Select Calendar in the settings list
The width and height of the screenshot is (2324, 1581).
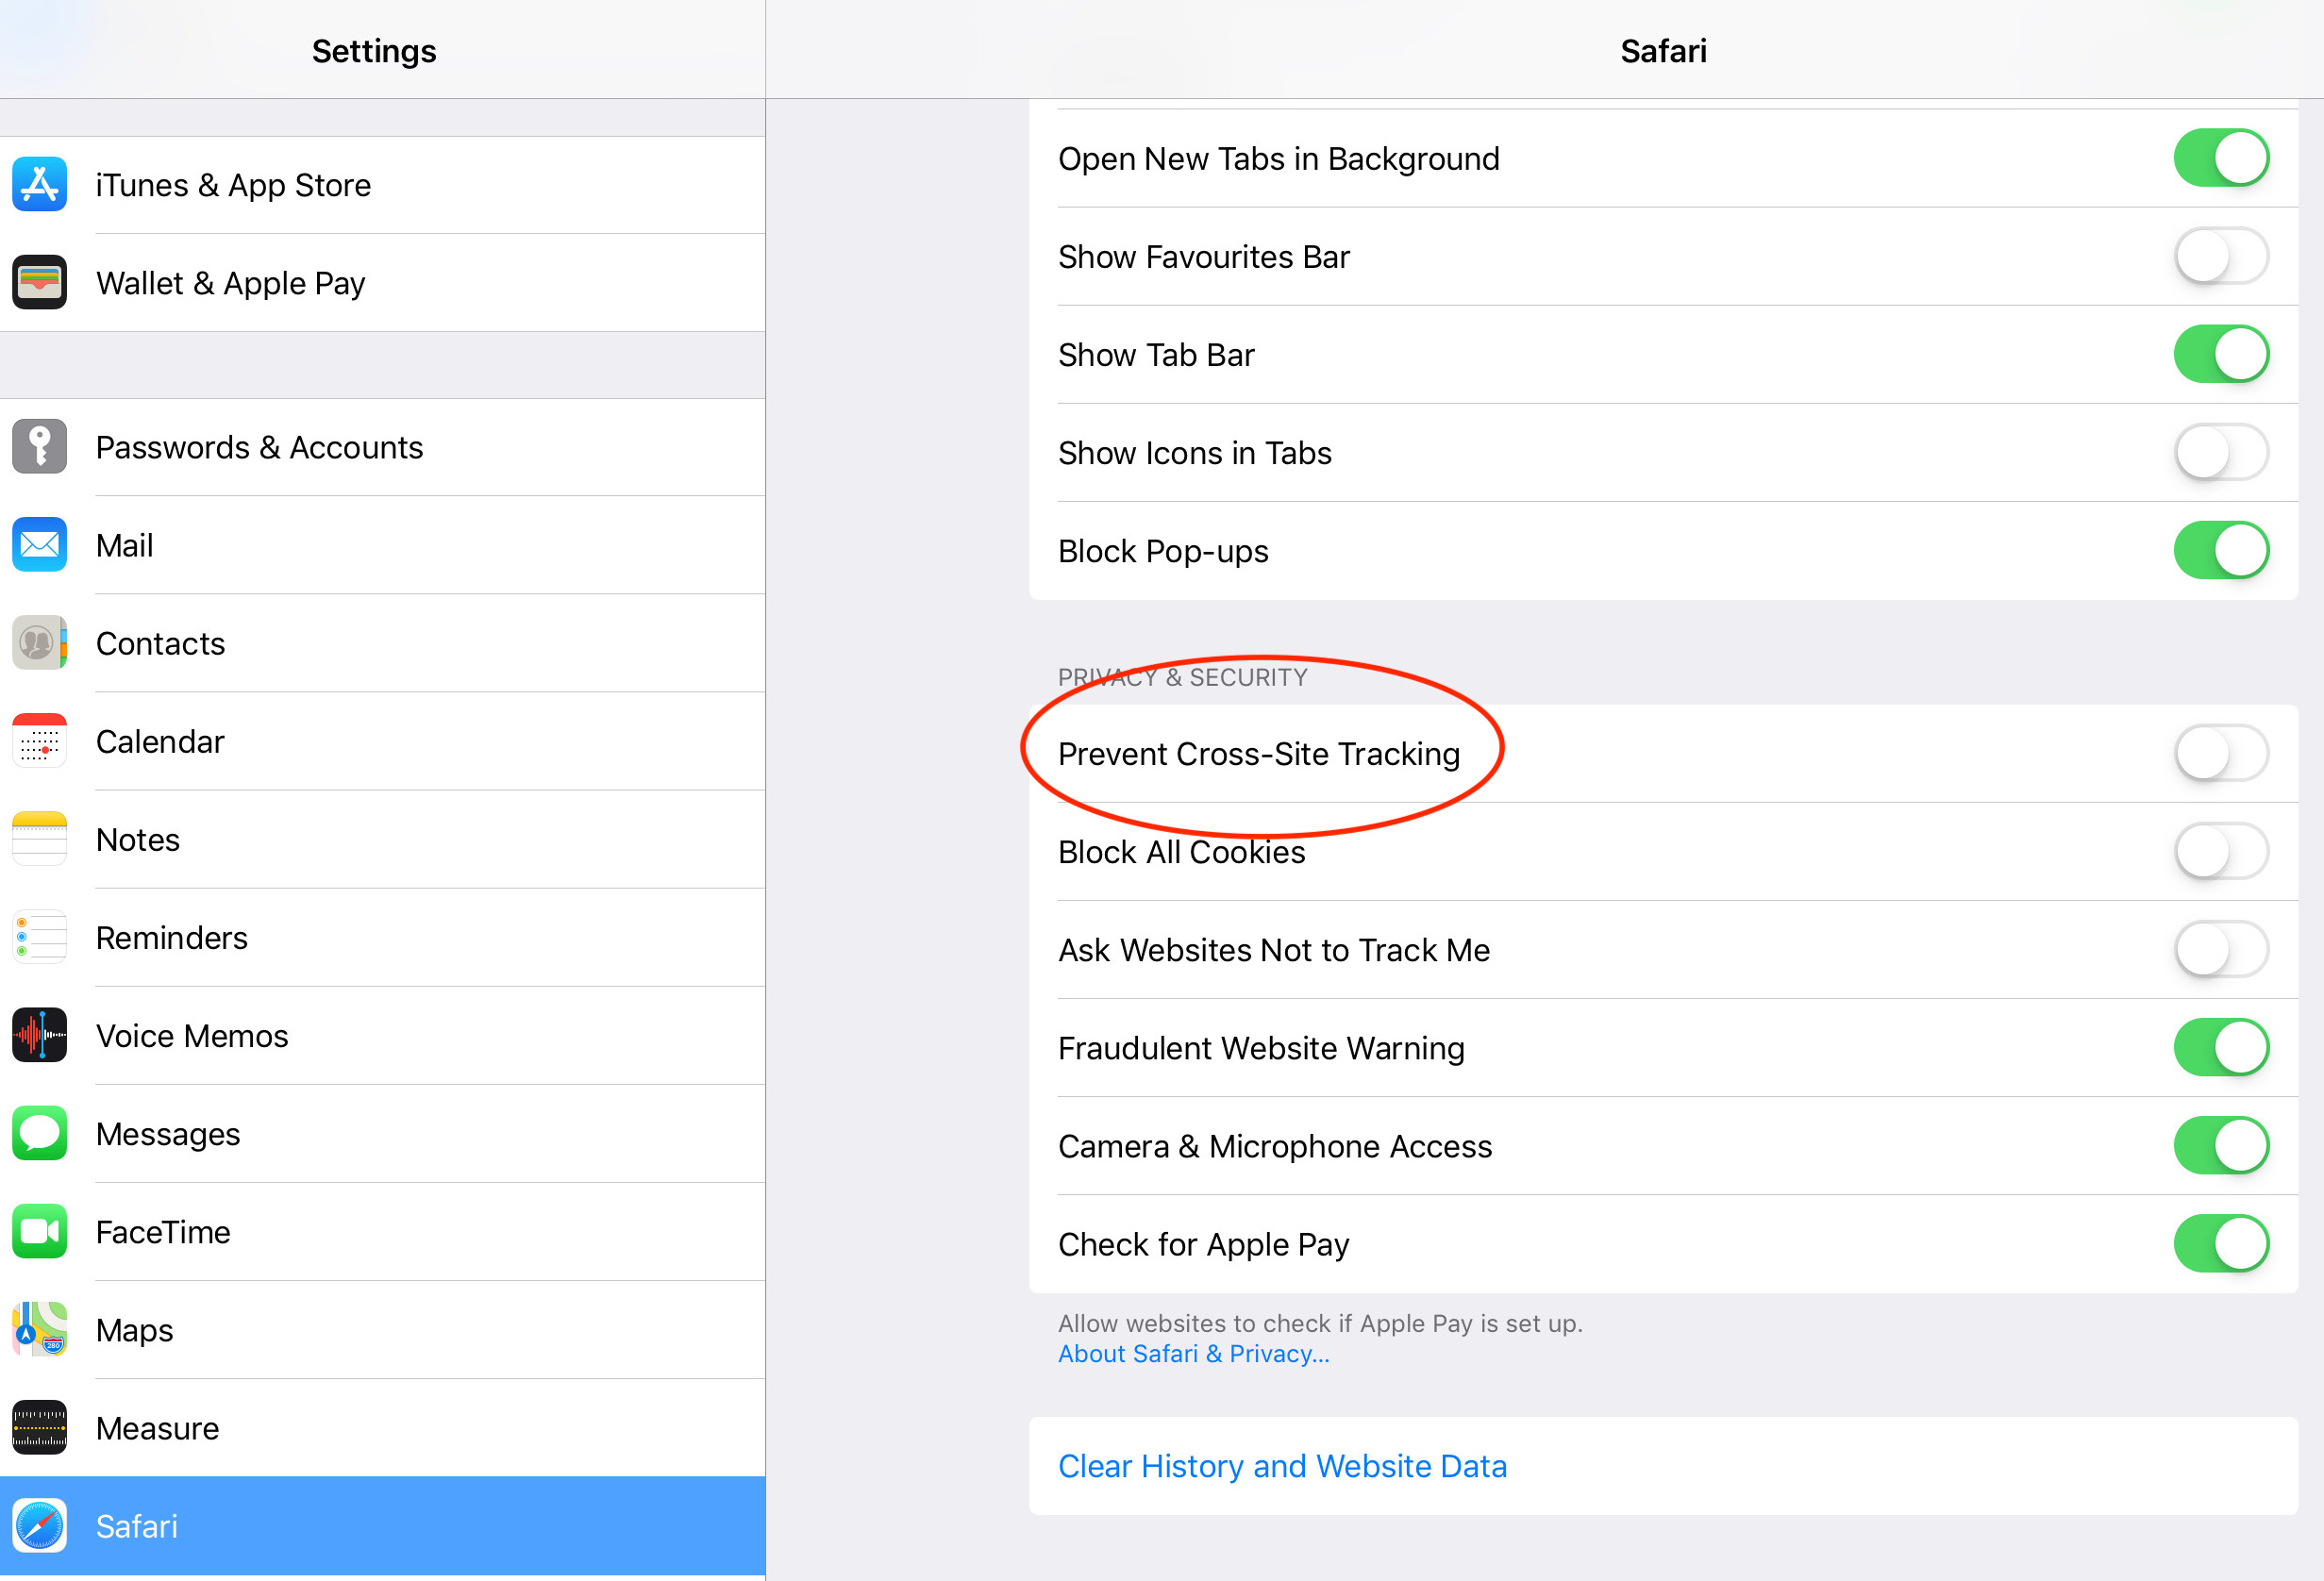pos(382,741)
